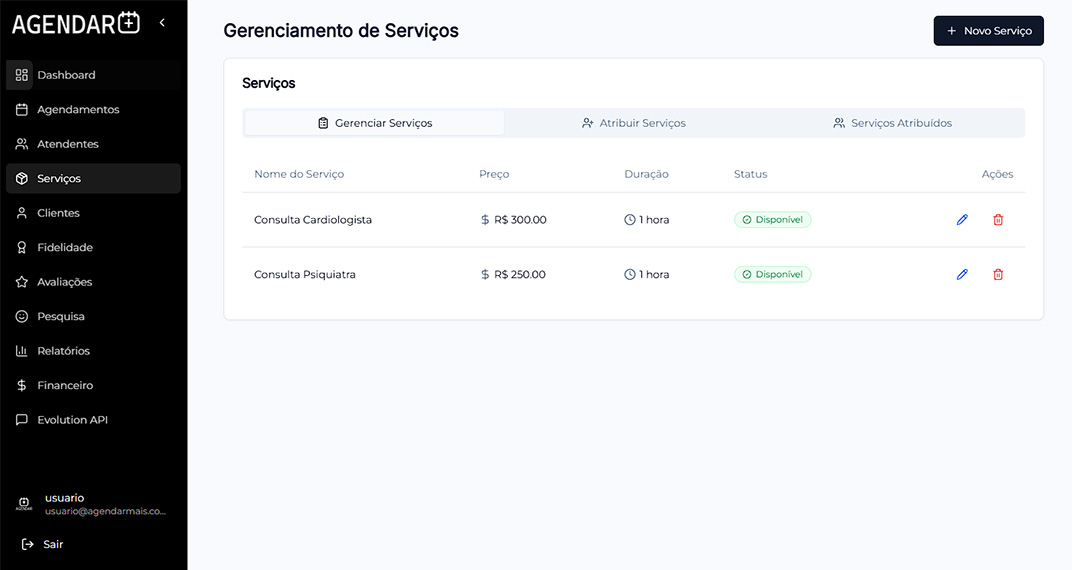Click the Disponível badge for Consulta Cardiologista
The image size is (1072, 570).
[773, 219]
